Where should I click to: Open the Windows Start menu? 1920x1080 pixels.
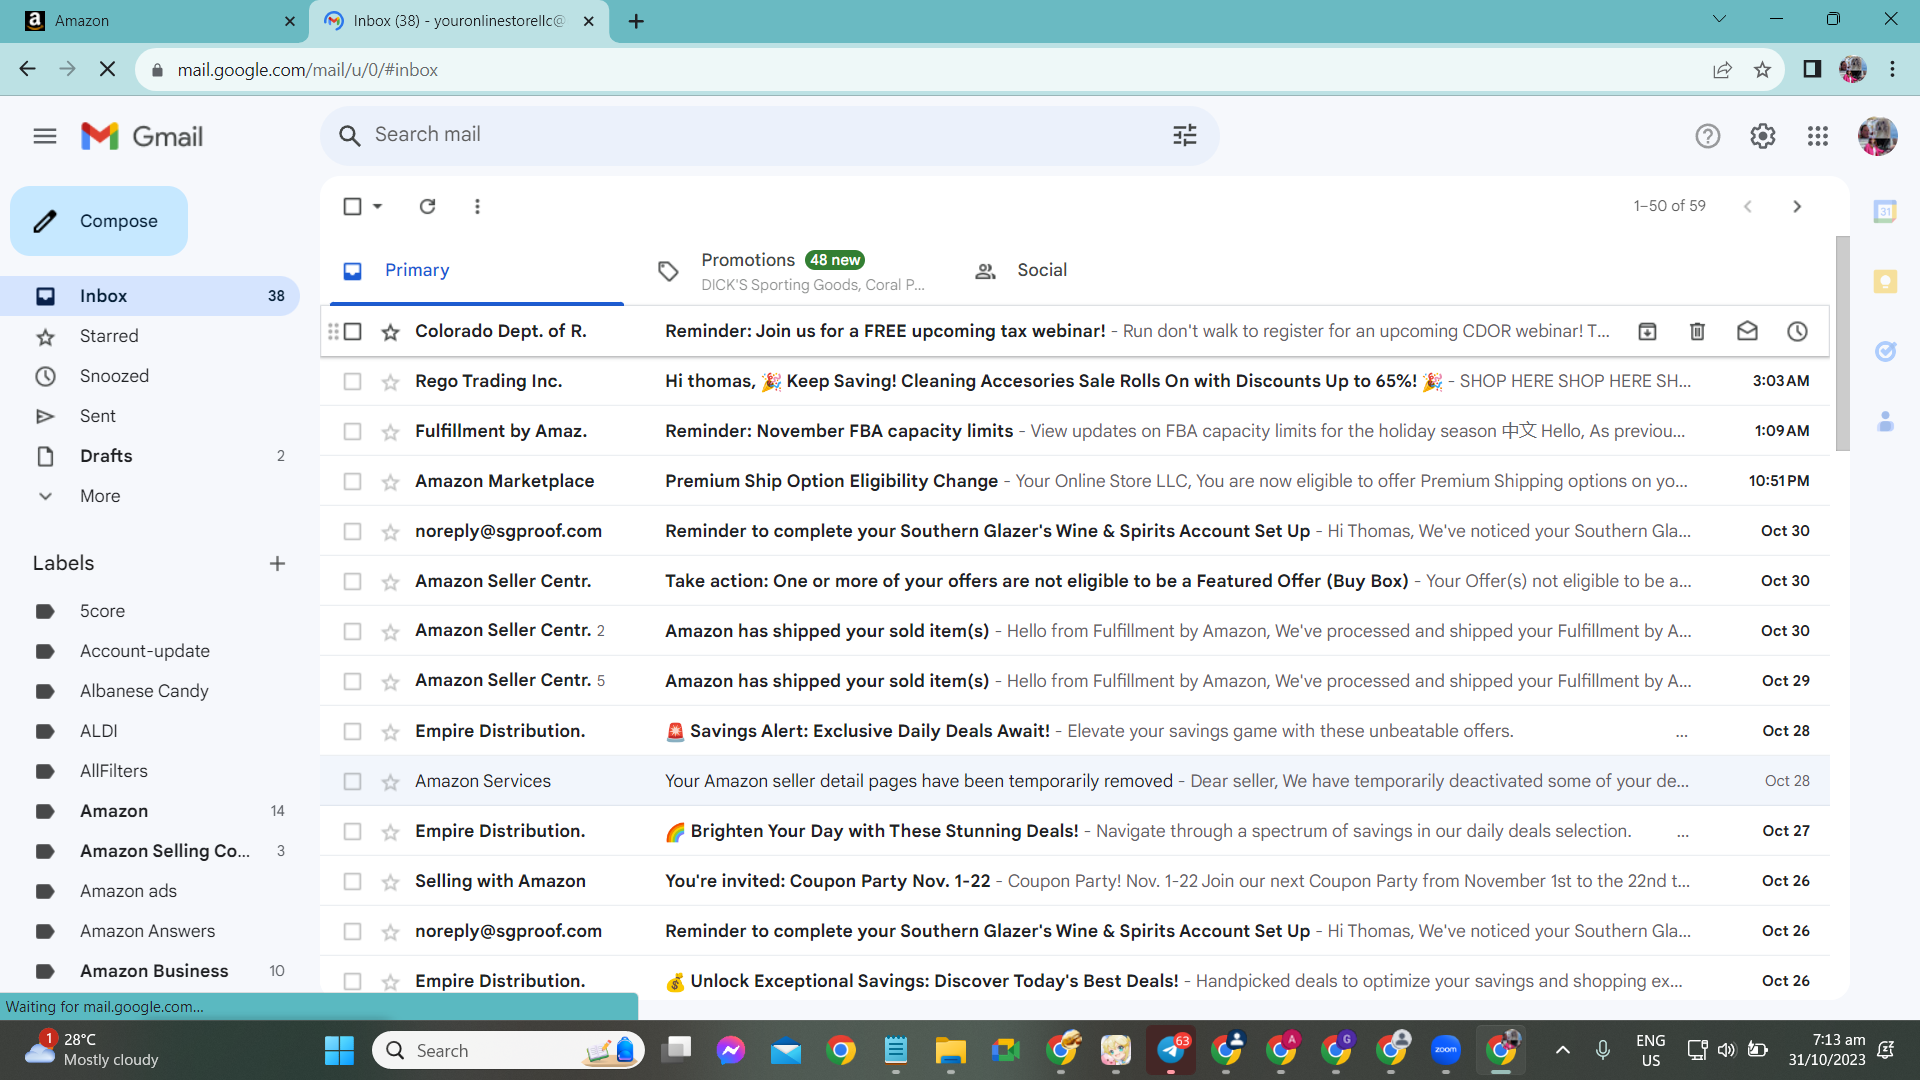[340, 1050]
